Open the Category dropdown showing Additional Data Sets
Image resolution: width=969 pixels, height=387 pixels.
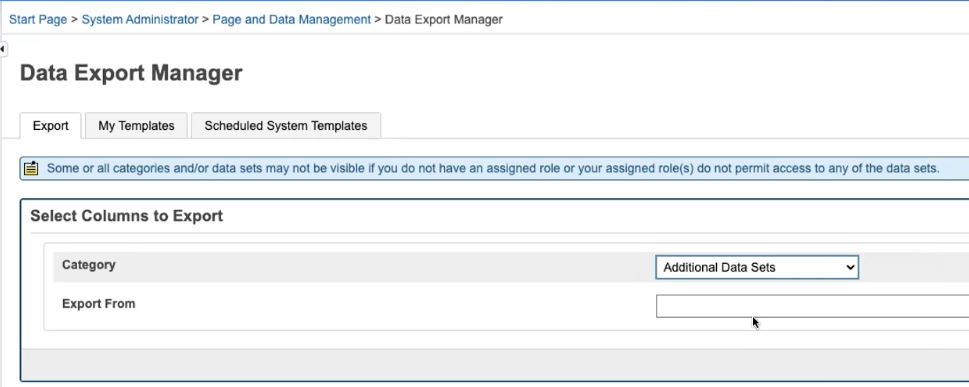[756, 267]
